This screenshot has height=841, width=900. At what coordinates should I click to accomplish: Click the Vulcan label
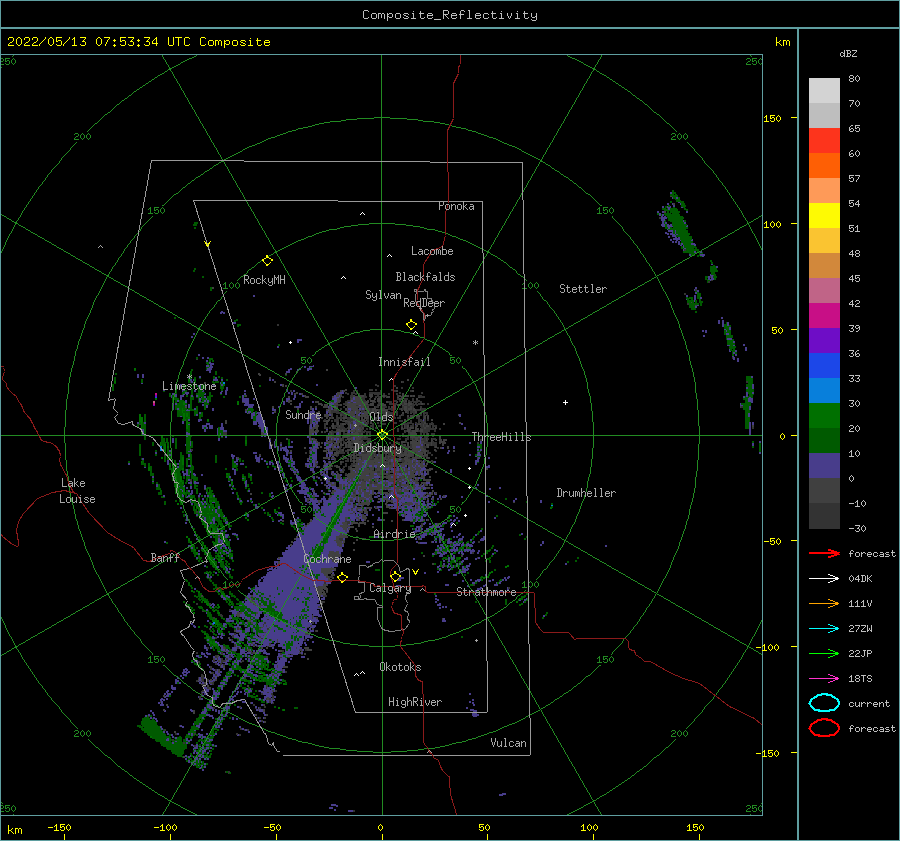(x=508, y=743)
